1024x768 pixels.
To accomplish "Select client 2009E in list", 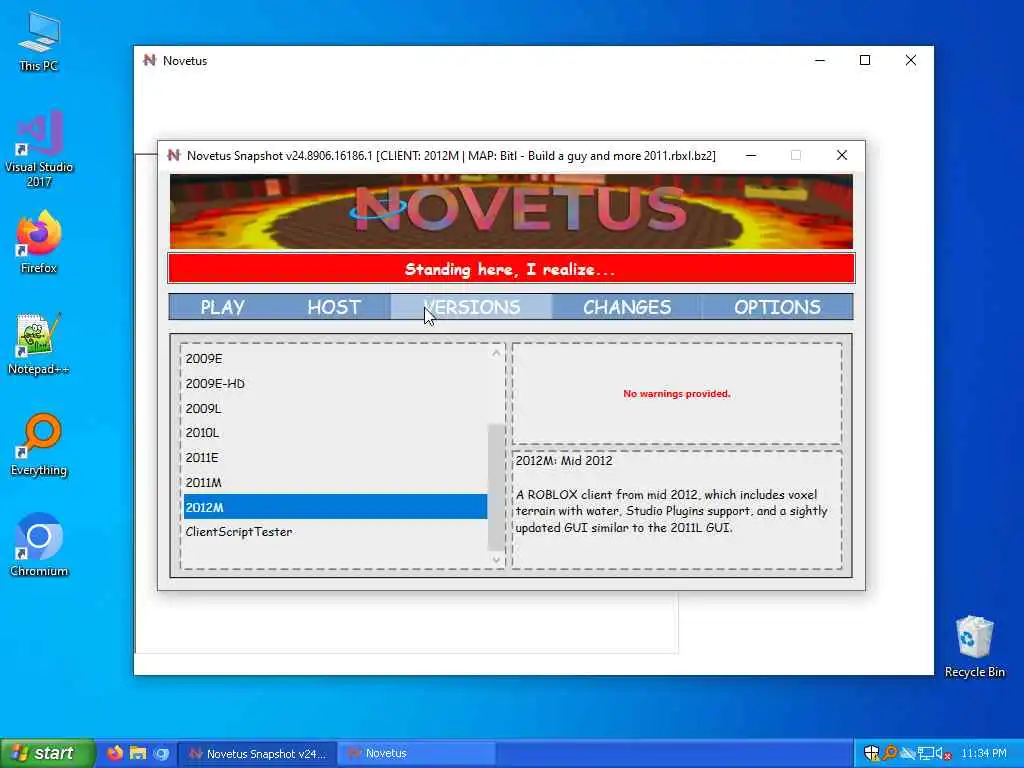I will point(335,359).
